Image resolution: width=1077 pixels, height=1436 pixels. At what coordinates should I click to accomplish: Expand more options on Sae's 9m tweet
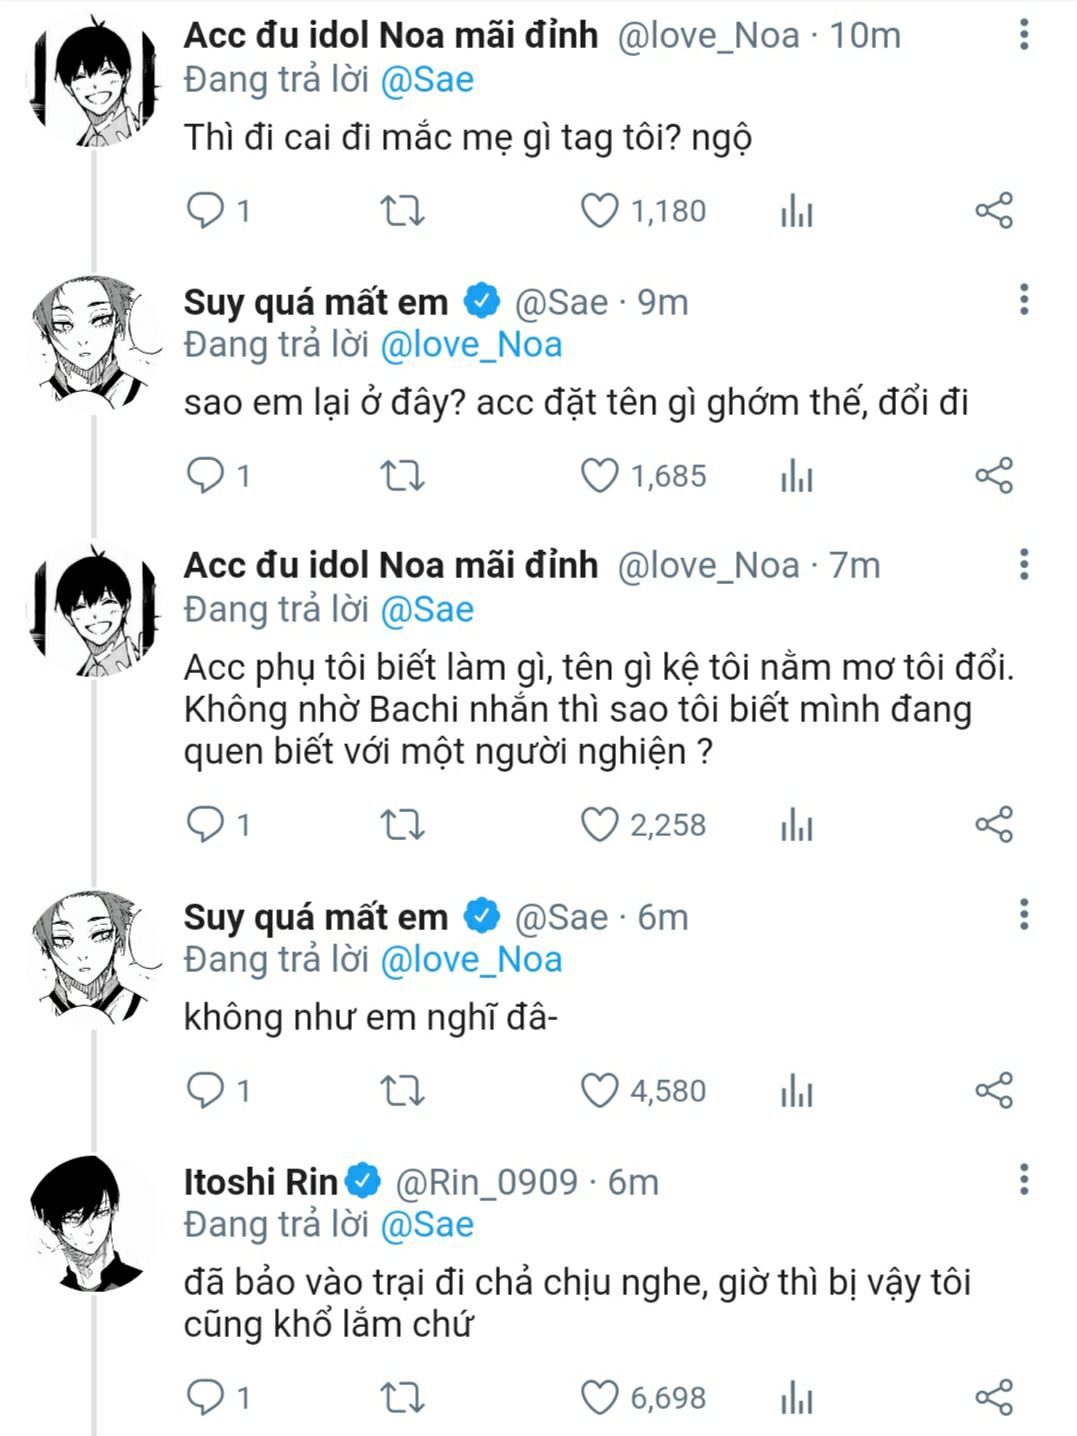(x=1024, y=300)
